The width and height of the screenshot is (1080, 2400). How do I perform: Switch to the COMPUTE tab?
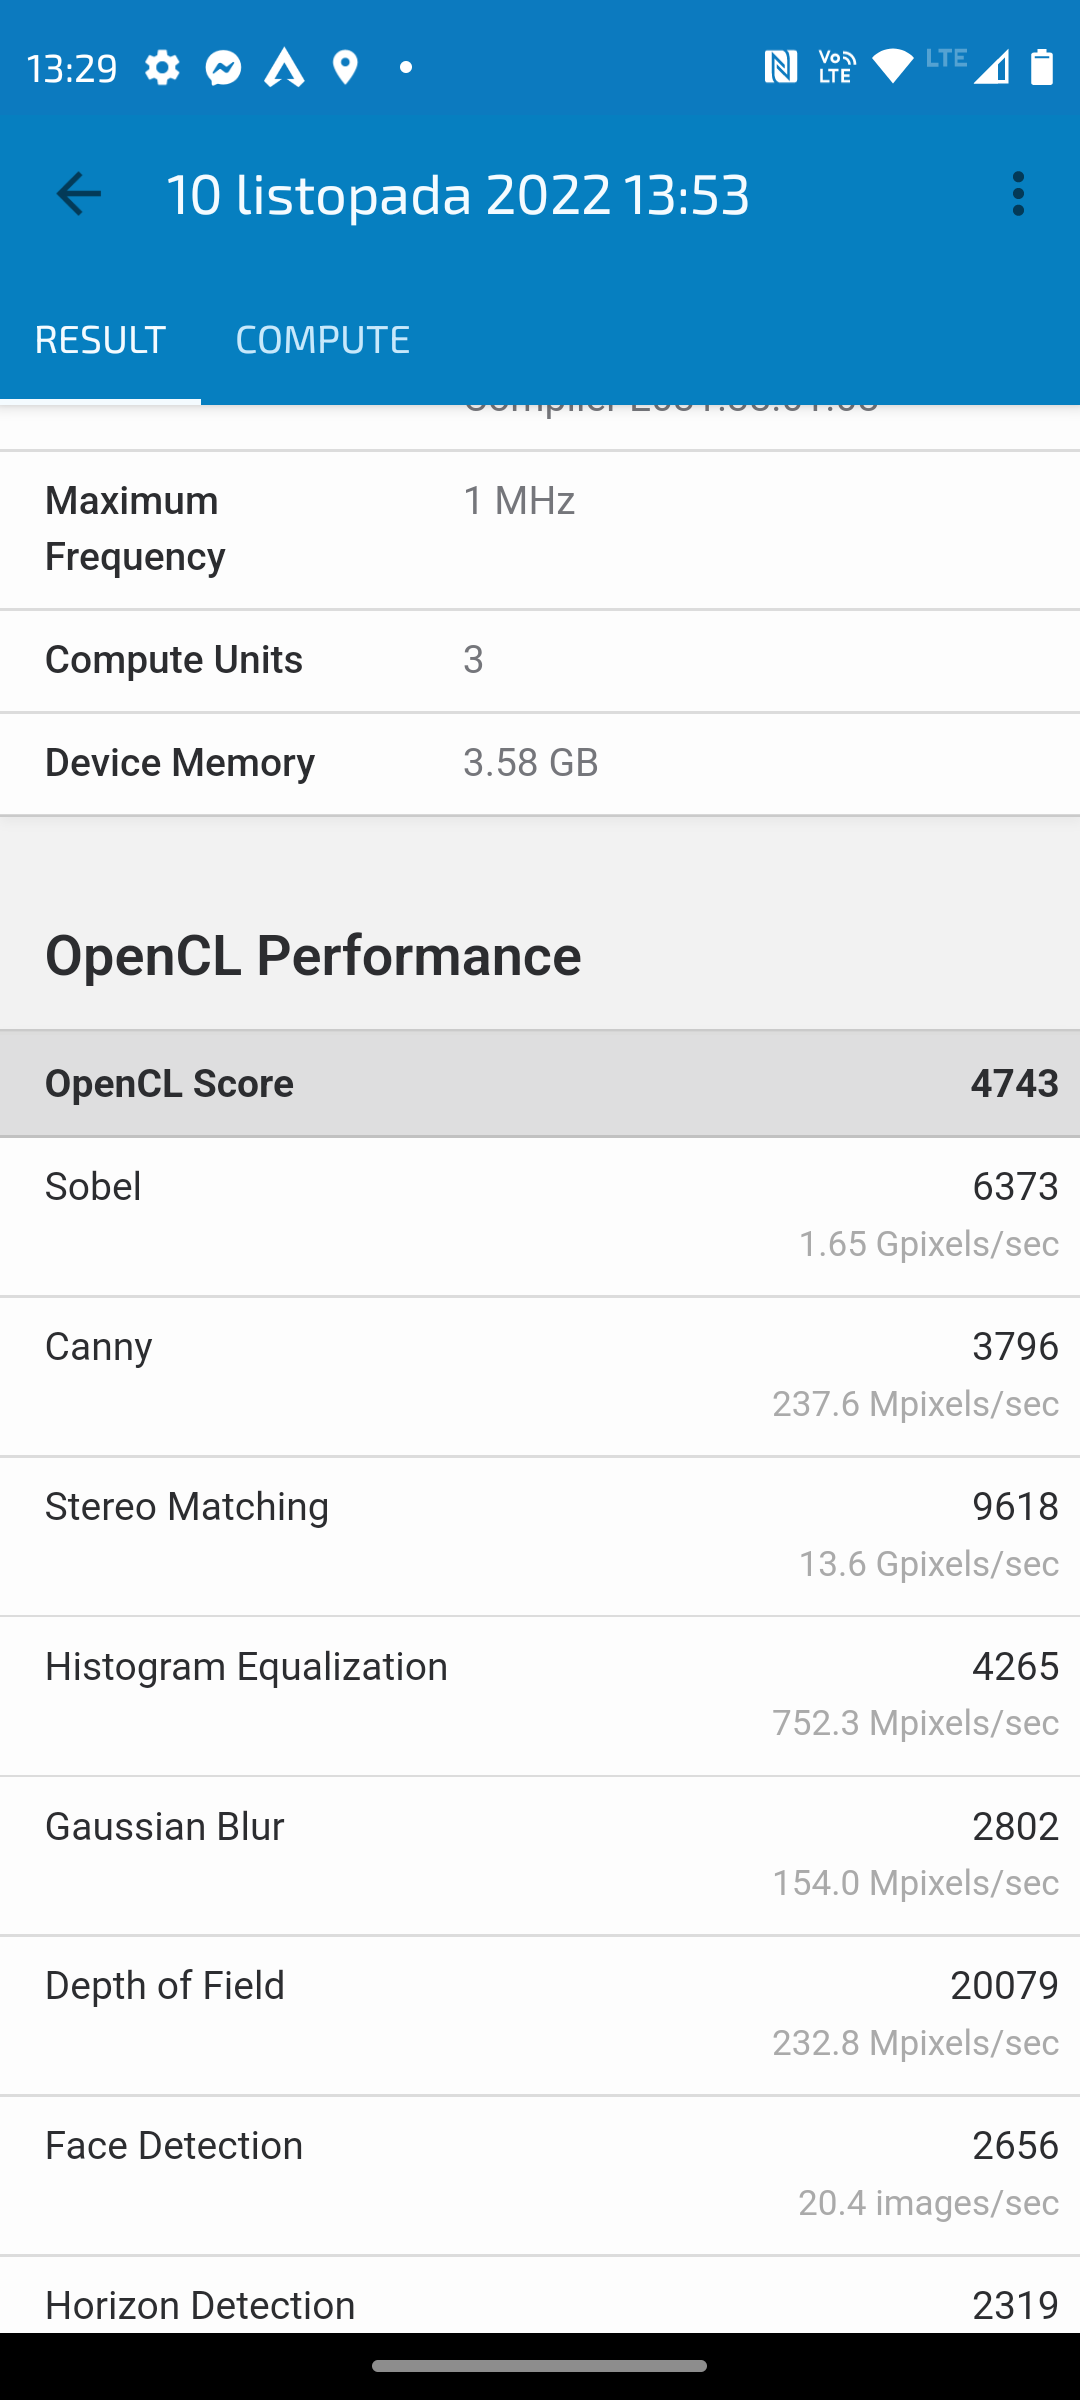coord(322,340)
